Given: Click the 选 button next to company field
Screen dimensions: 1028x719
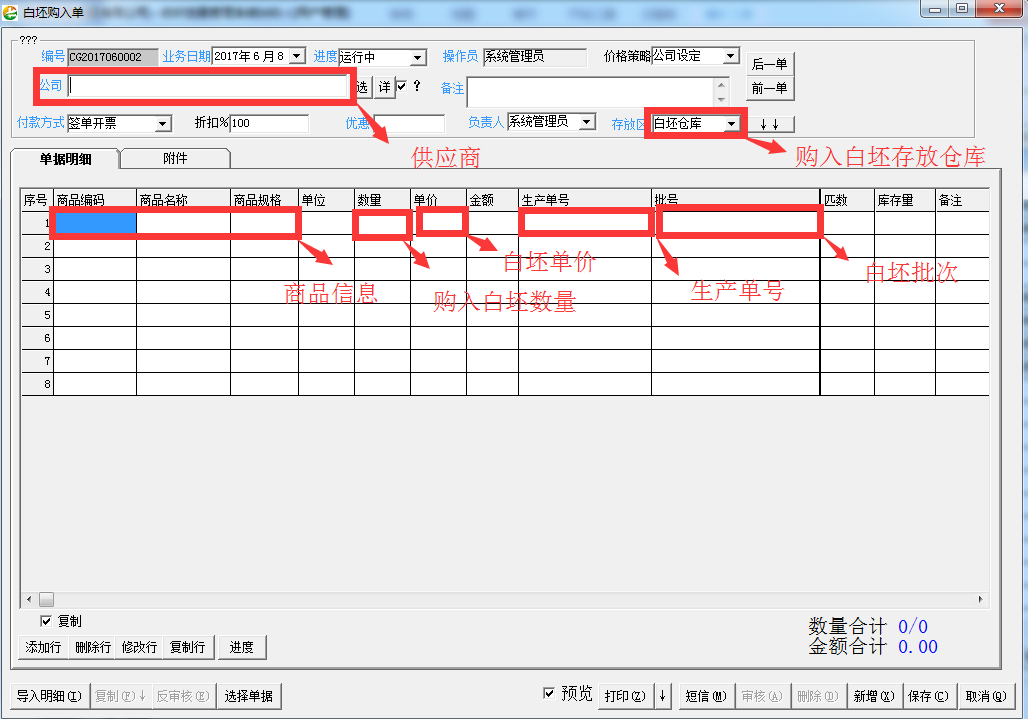Looking at the screenshot, I should (363, 87).
